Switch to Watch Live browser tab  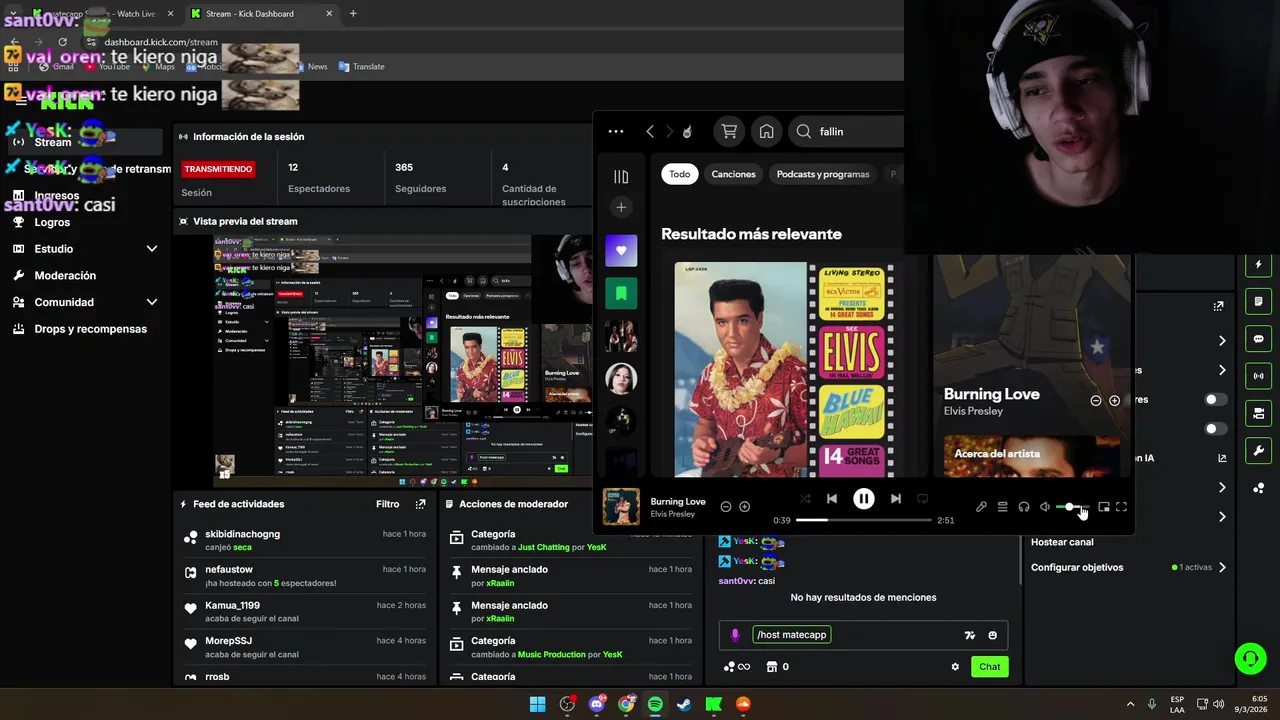[103, 14]
